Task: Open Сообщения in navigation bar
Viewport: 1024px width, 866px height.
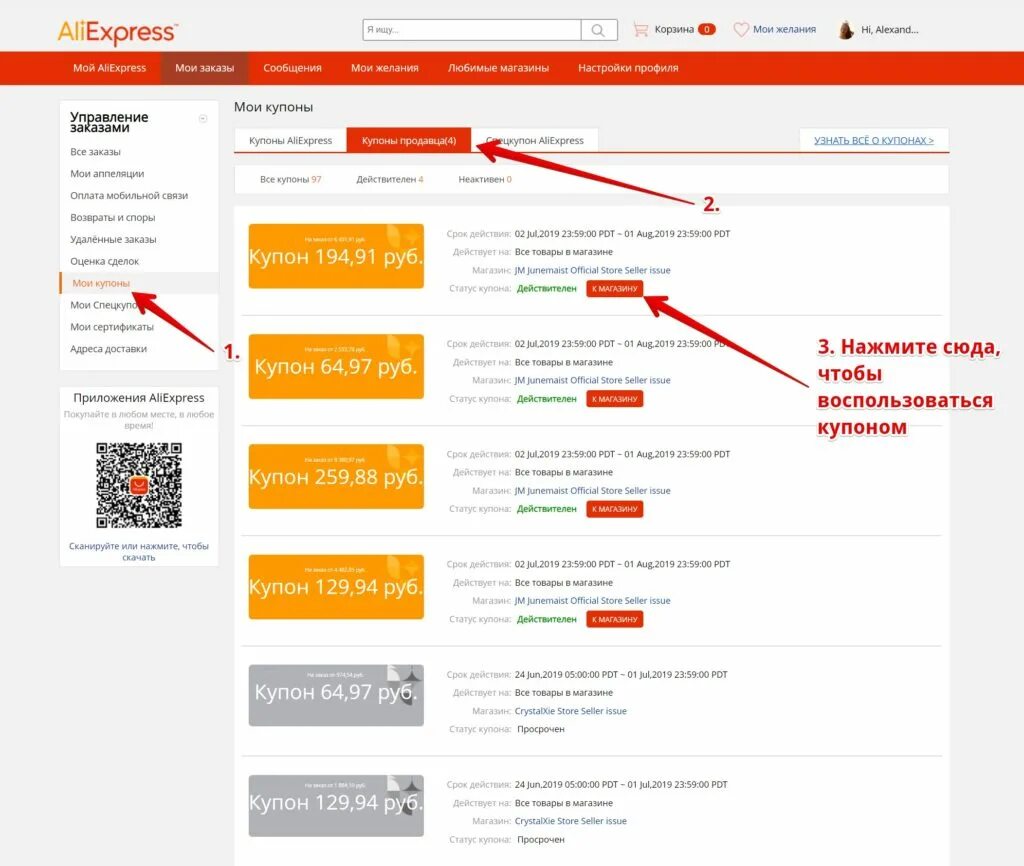Action: [x=293, y=68]
